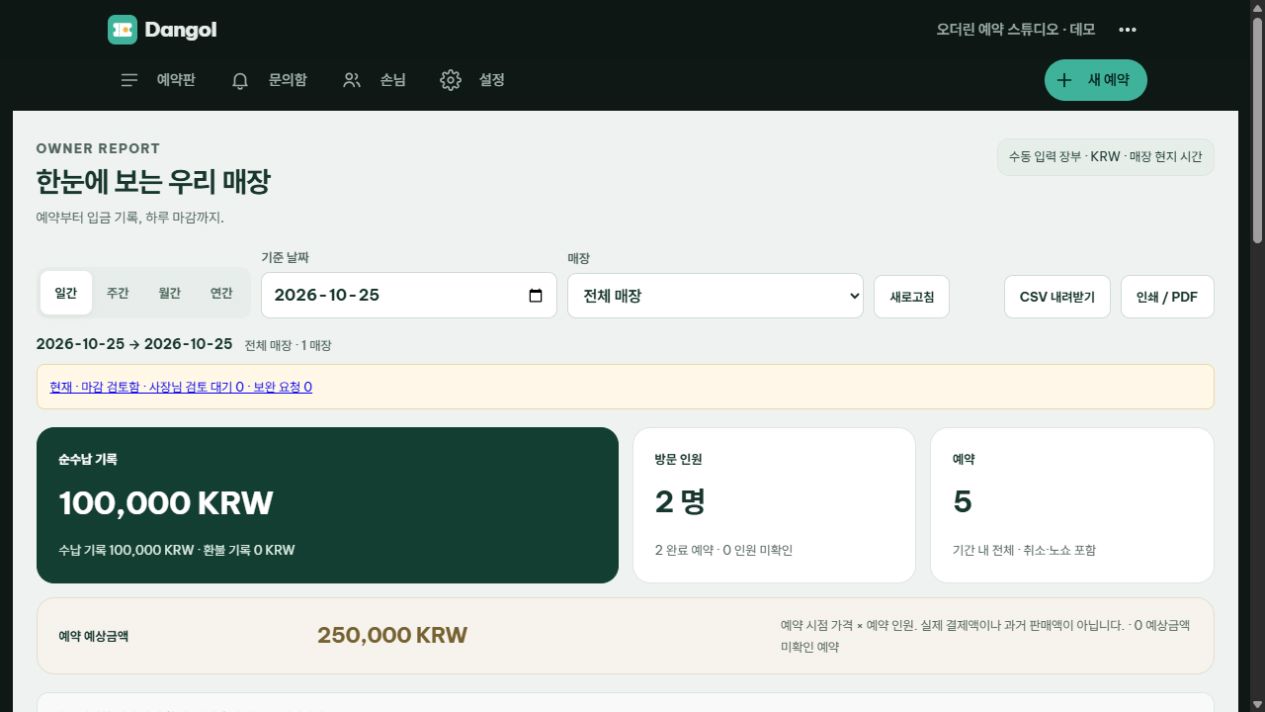Click the 새로고침 button

click(x=911, y=297)
